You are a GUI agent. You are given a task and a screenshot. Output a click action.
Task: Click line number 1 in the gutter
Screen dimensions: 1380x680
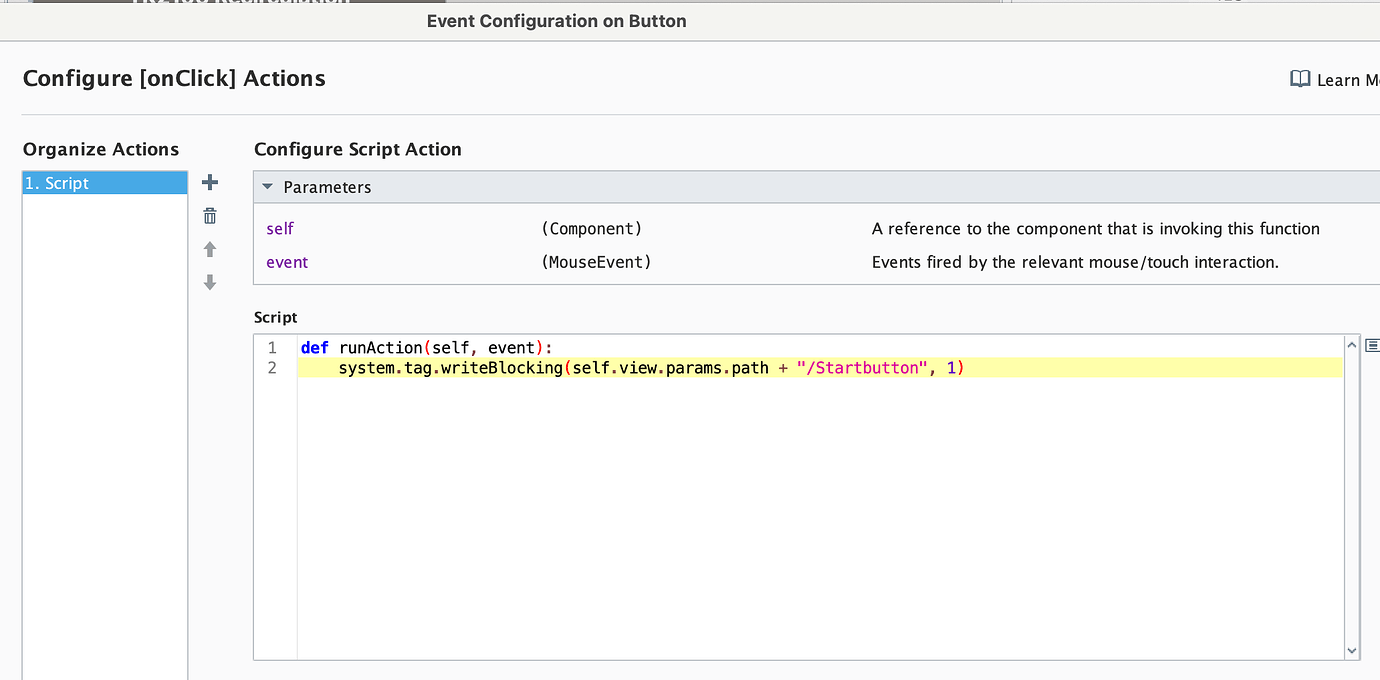tap(272, 347)
